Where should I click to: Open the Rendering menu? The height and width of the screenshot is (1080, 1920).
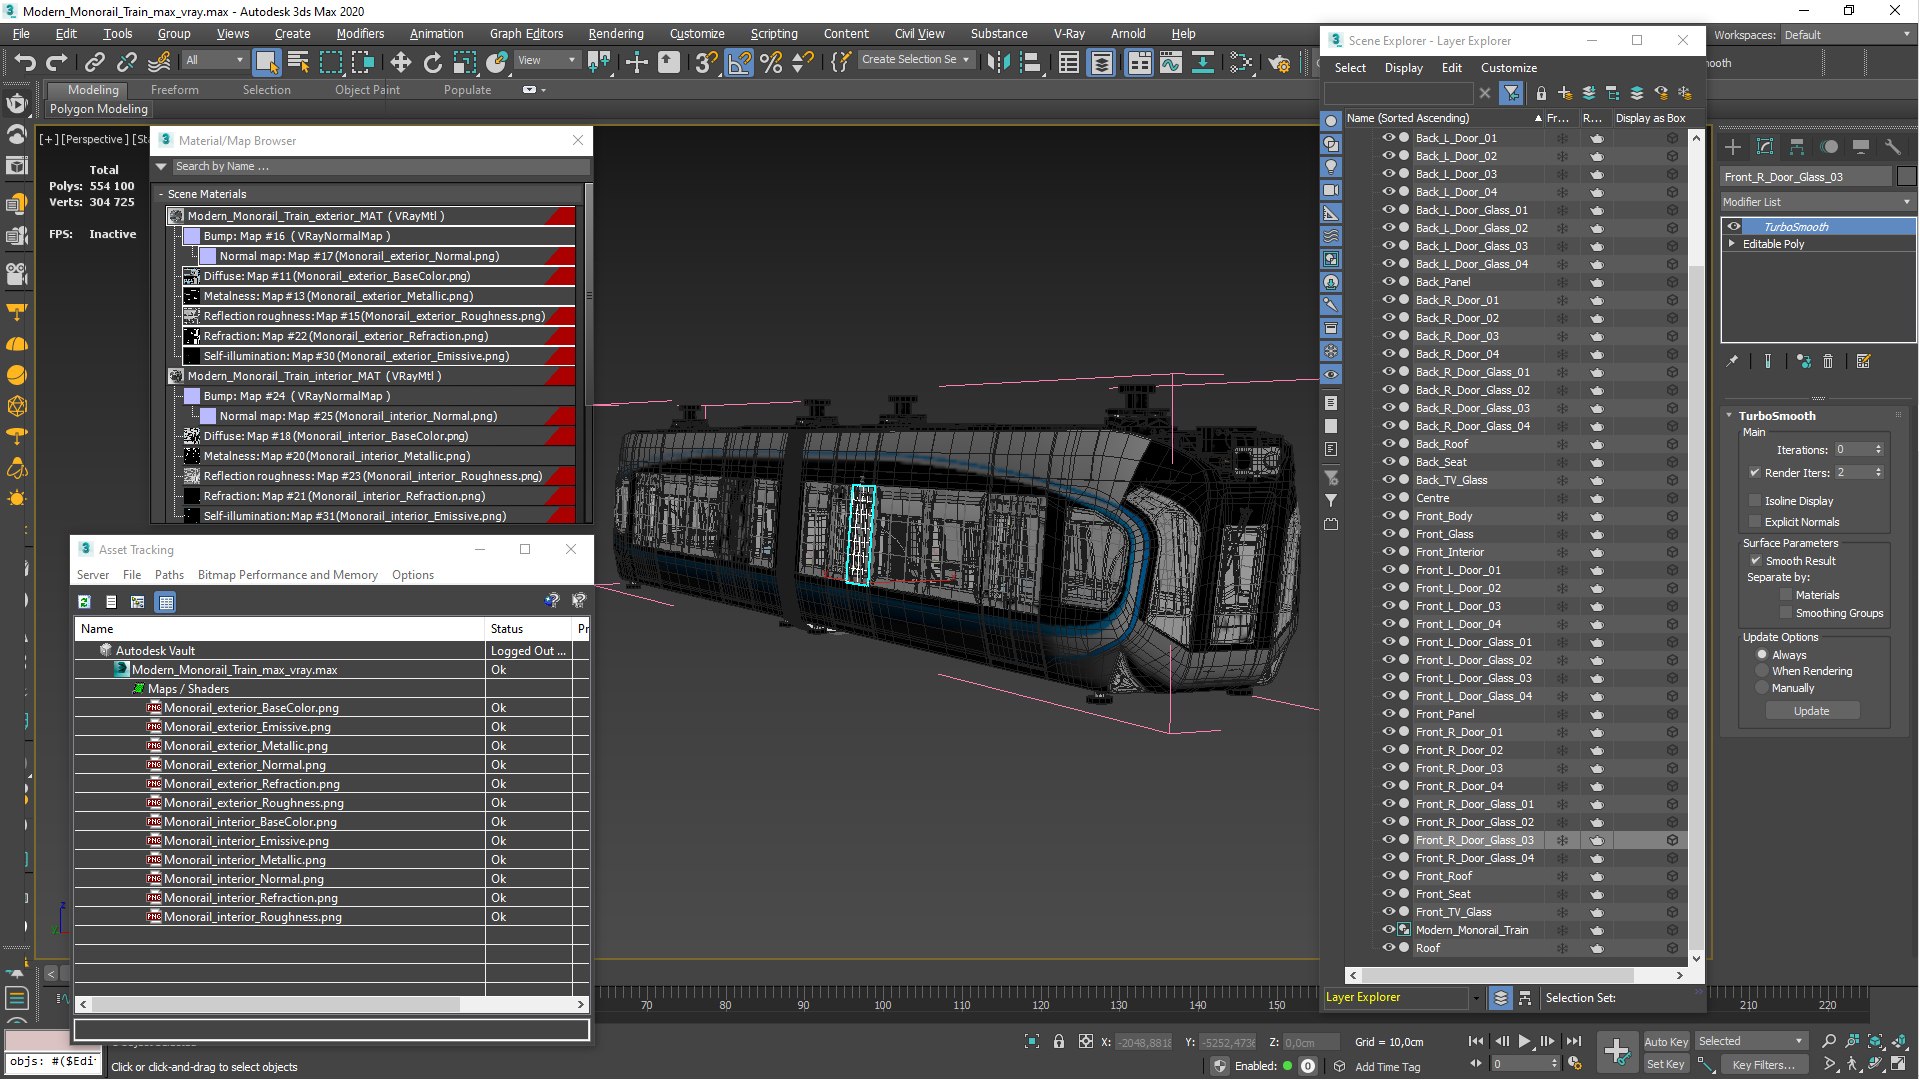616,33
